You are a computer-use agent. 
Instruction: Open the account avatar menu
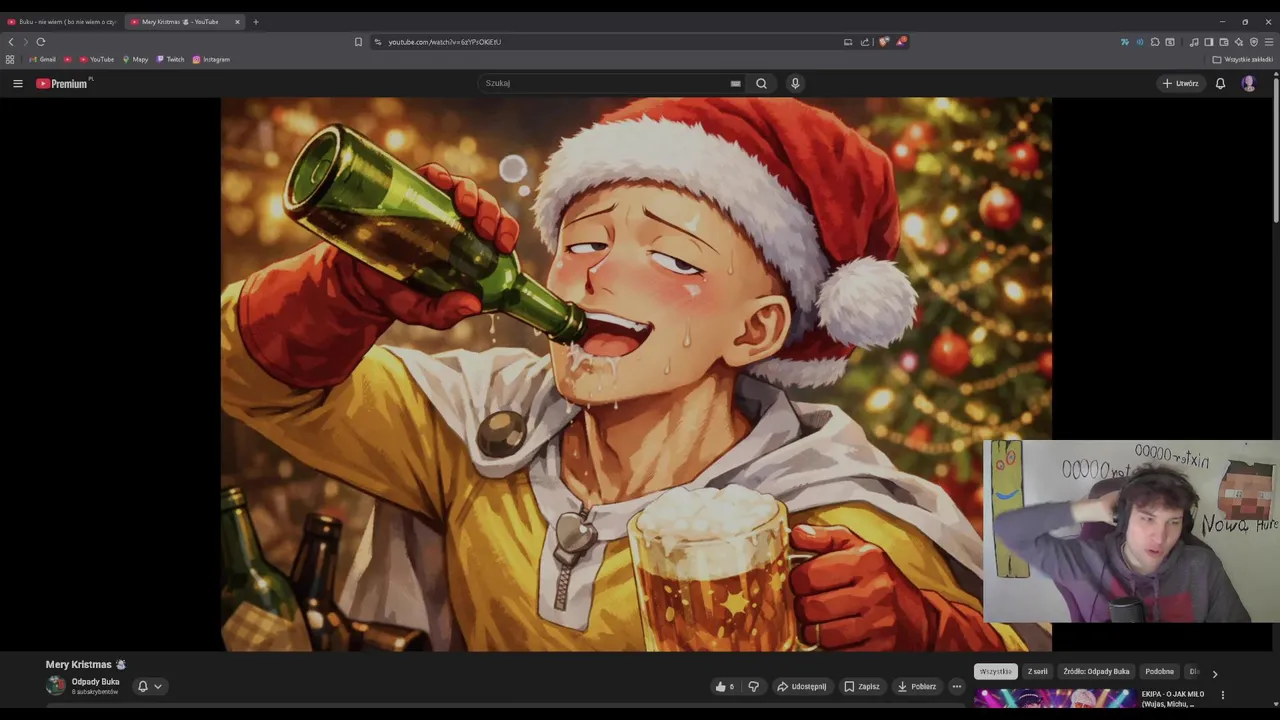1248,83
